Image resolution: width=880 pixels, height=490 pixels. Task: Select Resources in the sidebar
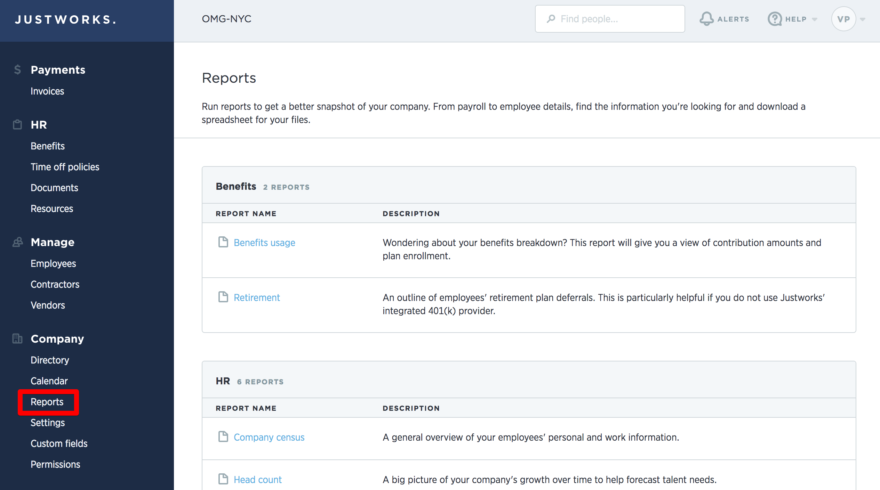point(52,208)
